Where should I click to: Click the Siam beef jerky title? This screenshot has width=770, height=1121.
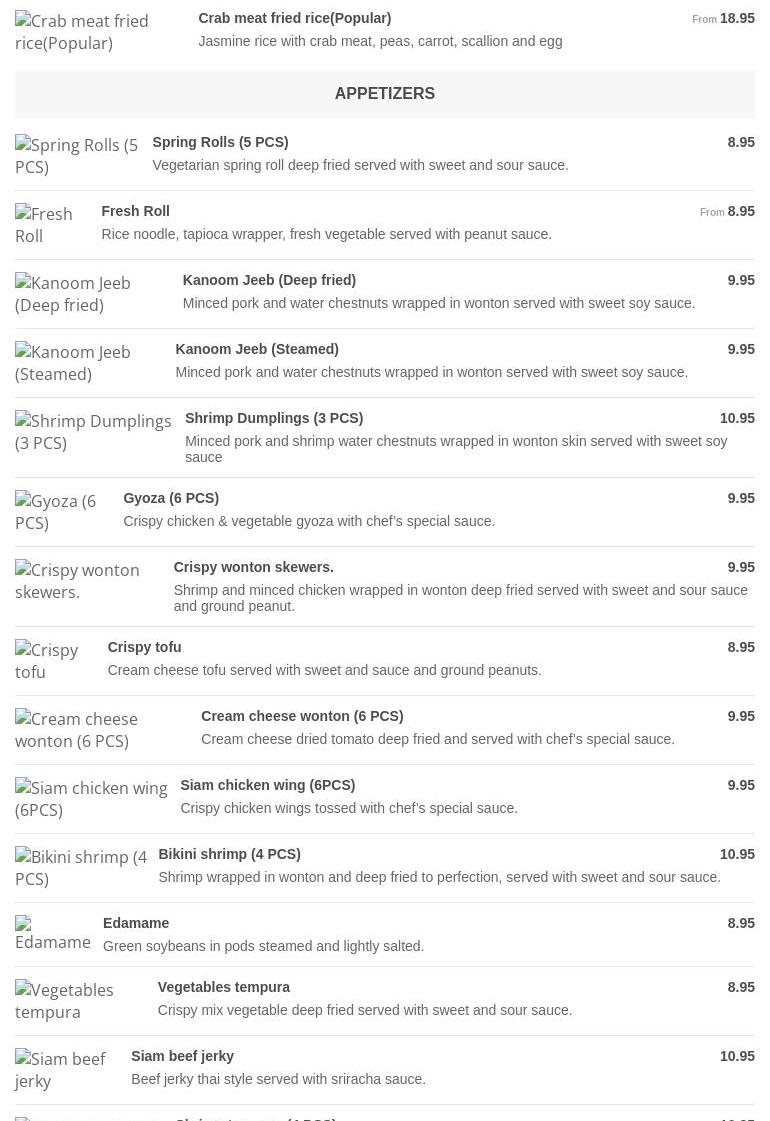182,1056
